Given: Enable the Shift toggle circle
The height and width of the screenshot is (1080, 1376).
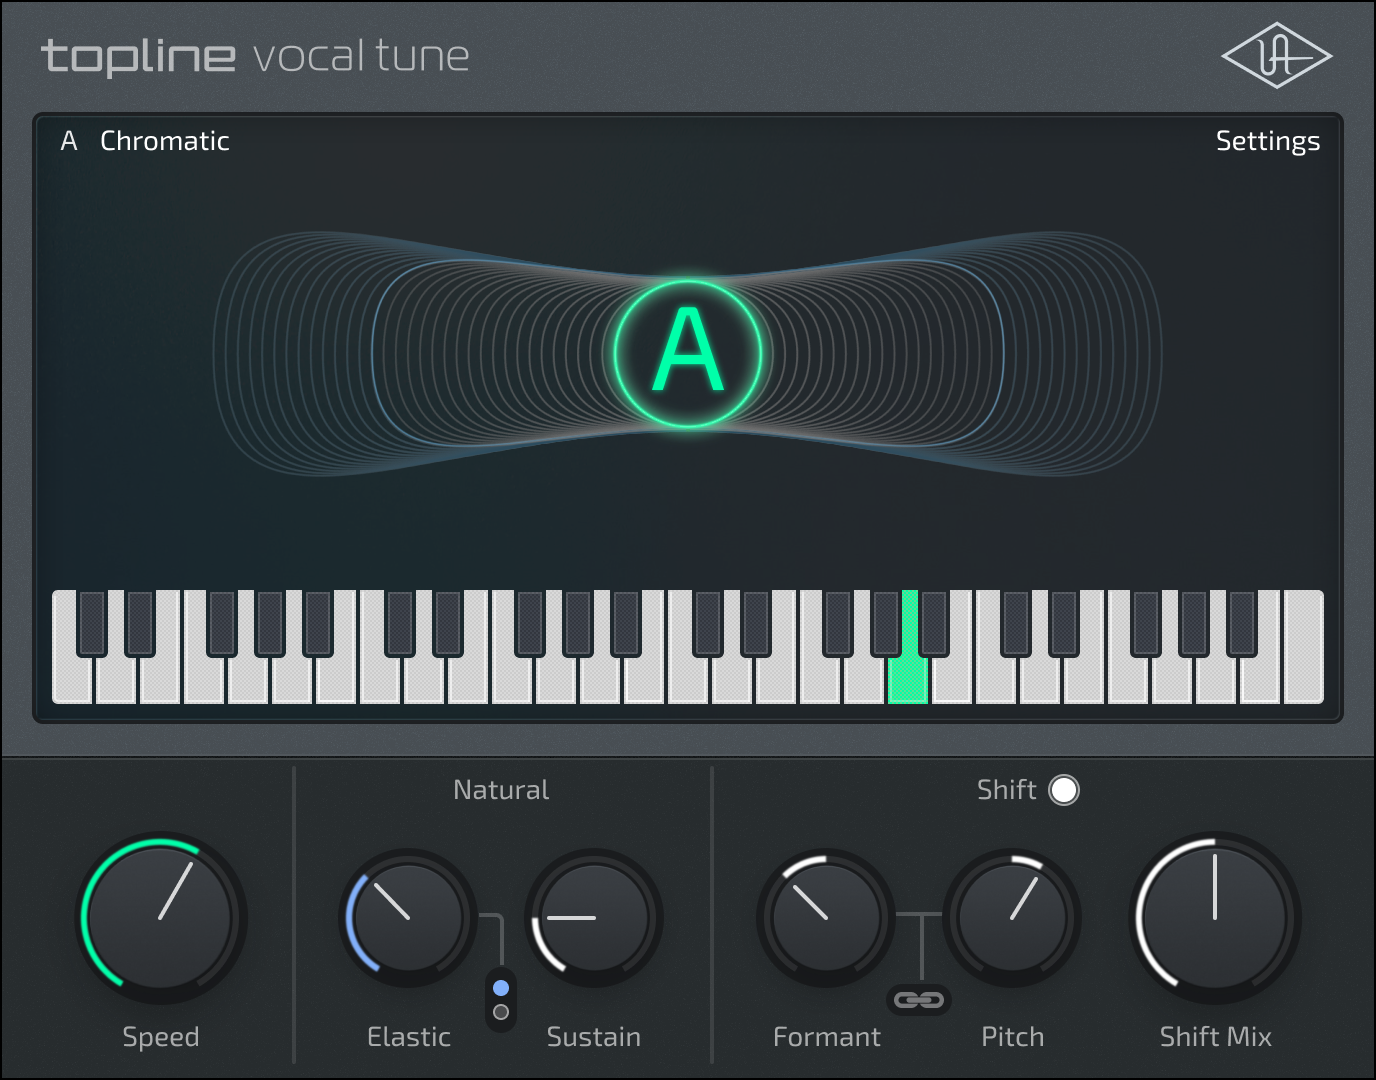Looking at the screenshot, I should pyautogui.click(x=1064, y=790).
